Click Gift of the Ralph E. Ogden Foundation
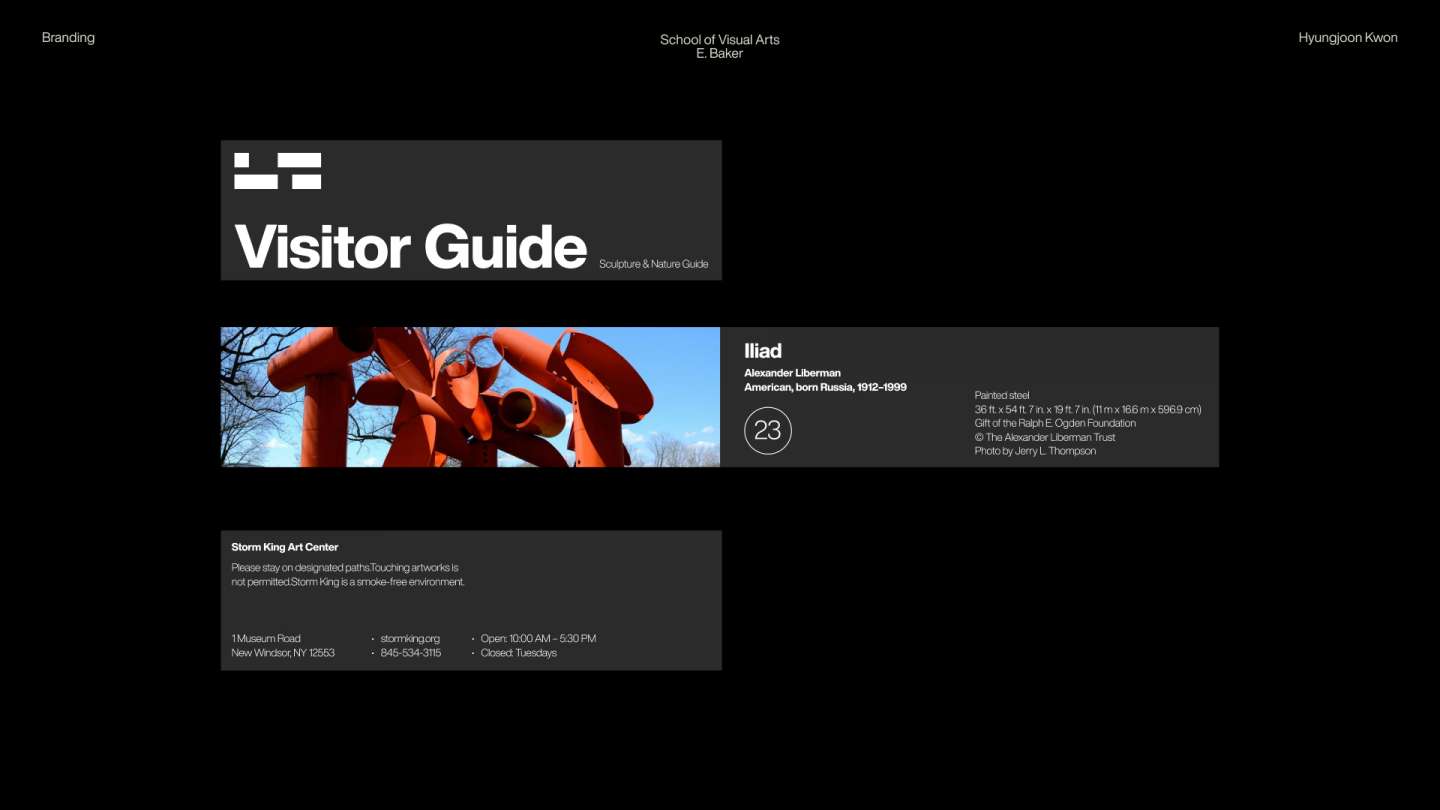The image size is (1440, 810). click(1055, 423)
